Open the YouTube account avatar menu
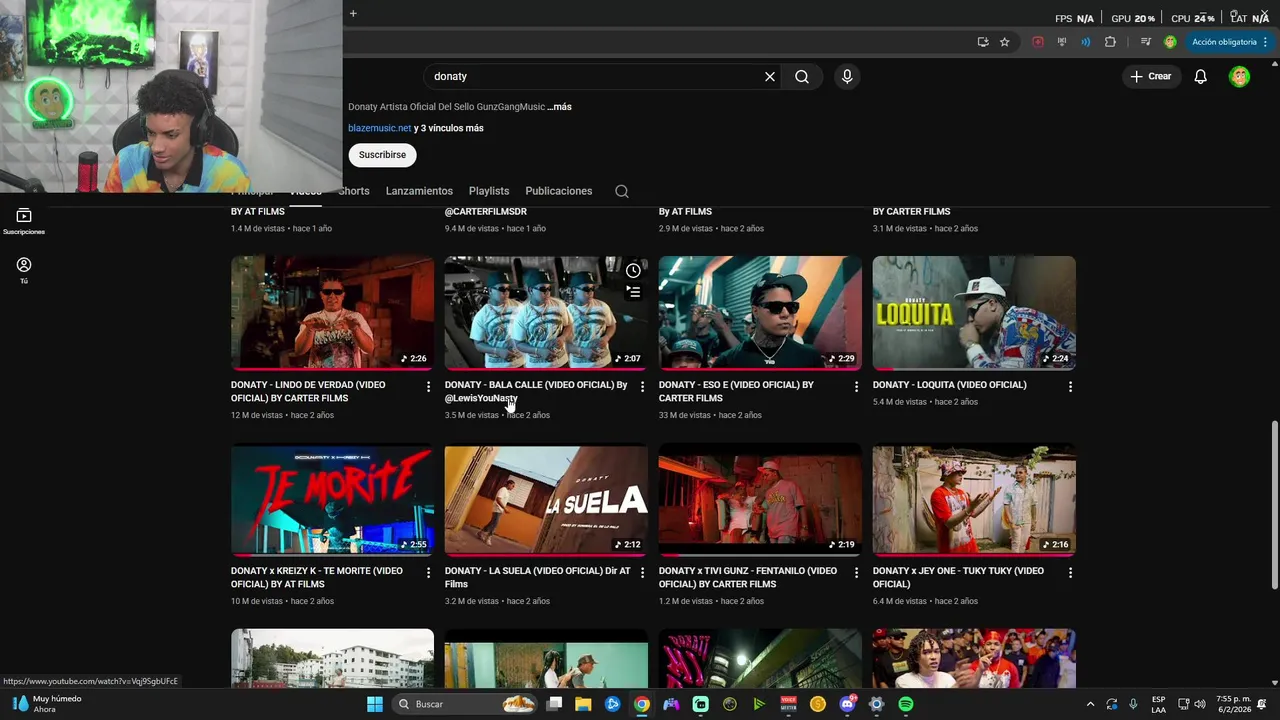1280x720 pixels. tap(1239, 76)
